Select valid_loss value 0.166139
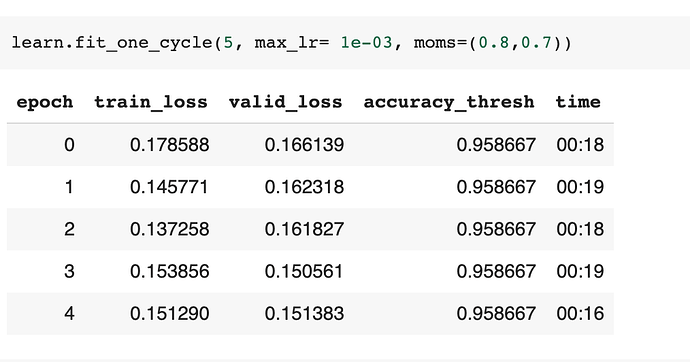 (304, 145)
